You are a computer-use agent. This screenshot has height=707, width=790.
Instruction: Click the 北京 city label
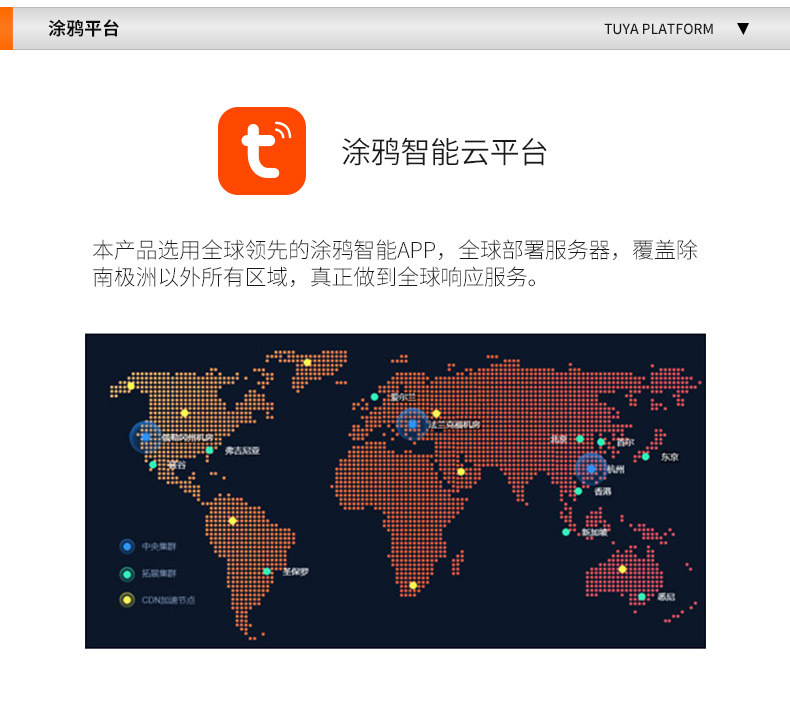click(559, 439)
